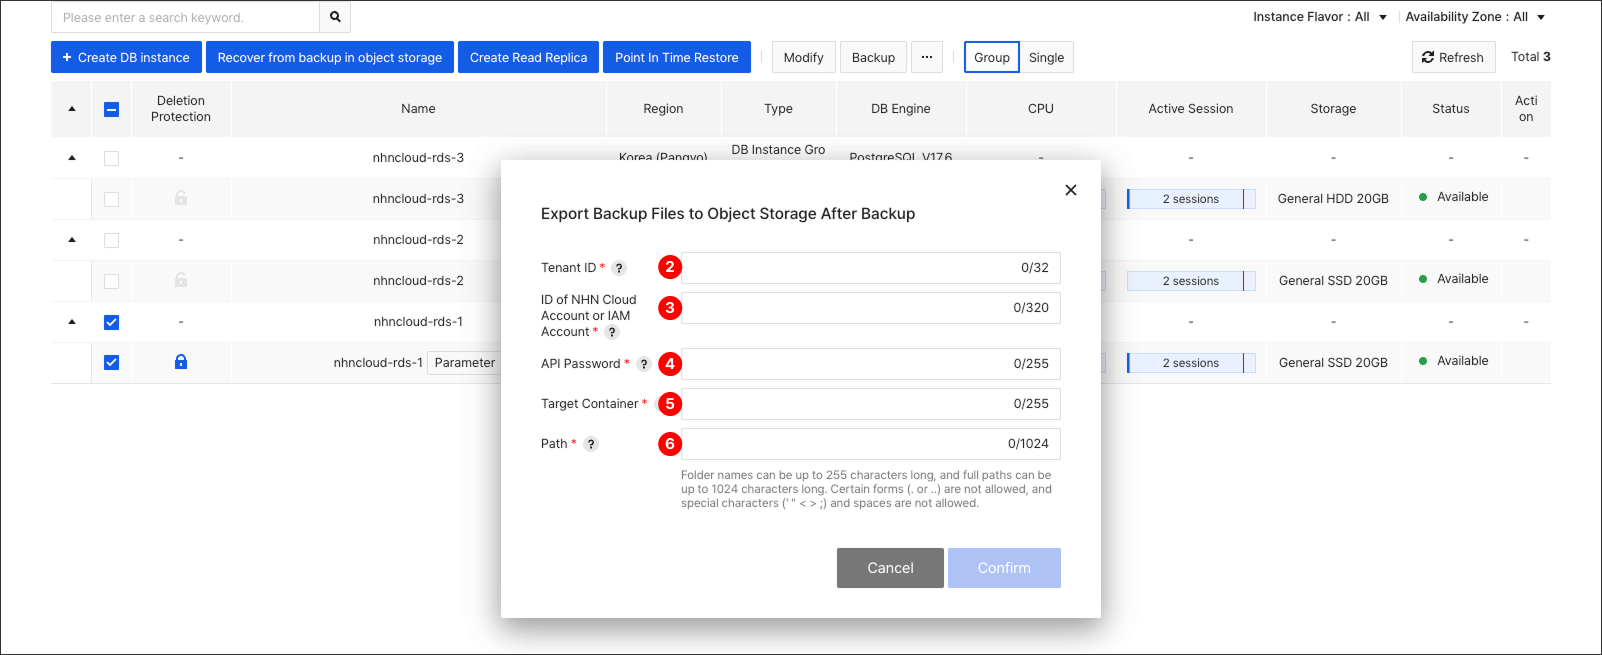Click help icon for NHN Cloud Account ID
This screenshot has height=655, width=1602.
[612, 332]
